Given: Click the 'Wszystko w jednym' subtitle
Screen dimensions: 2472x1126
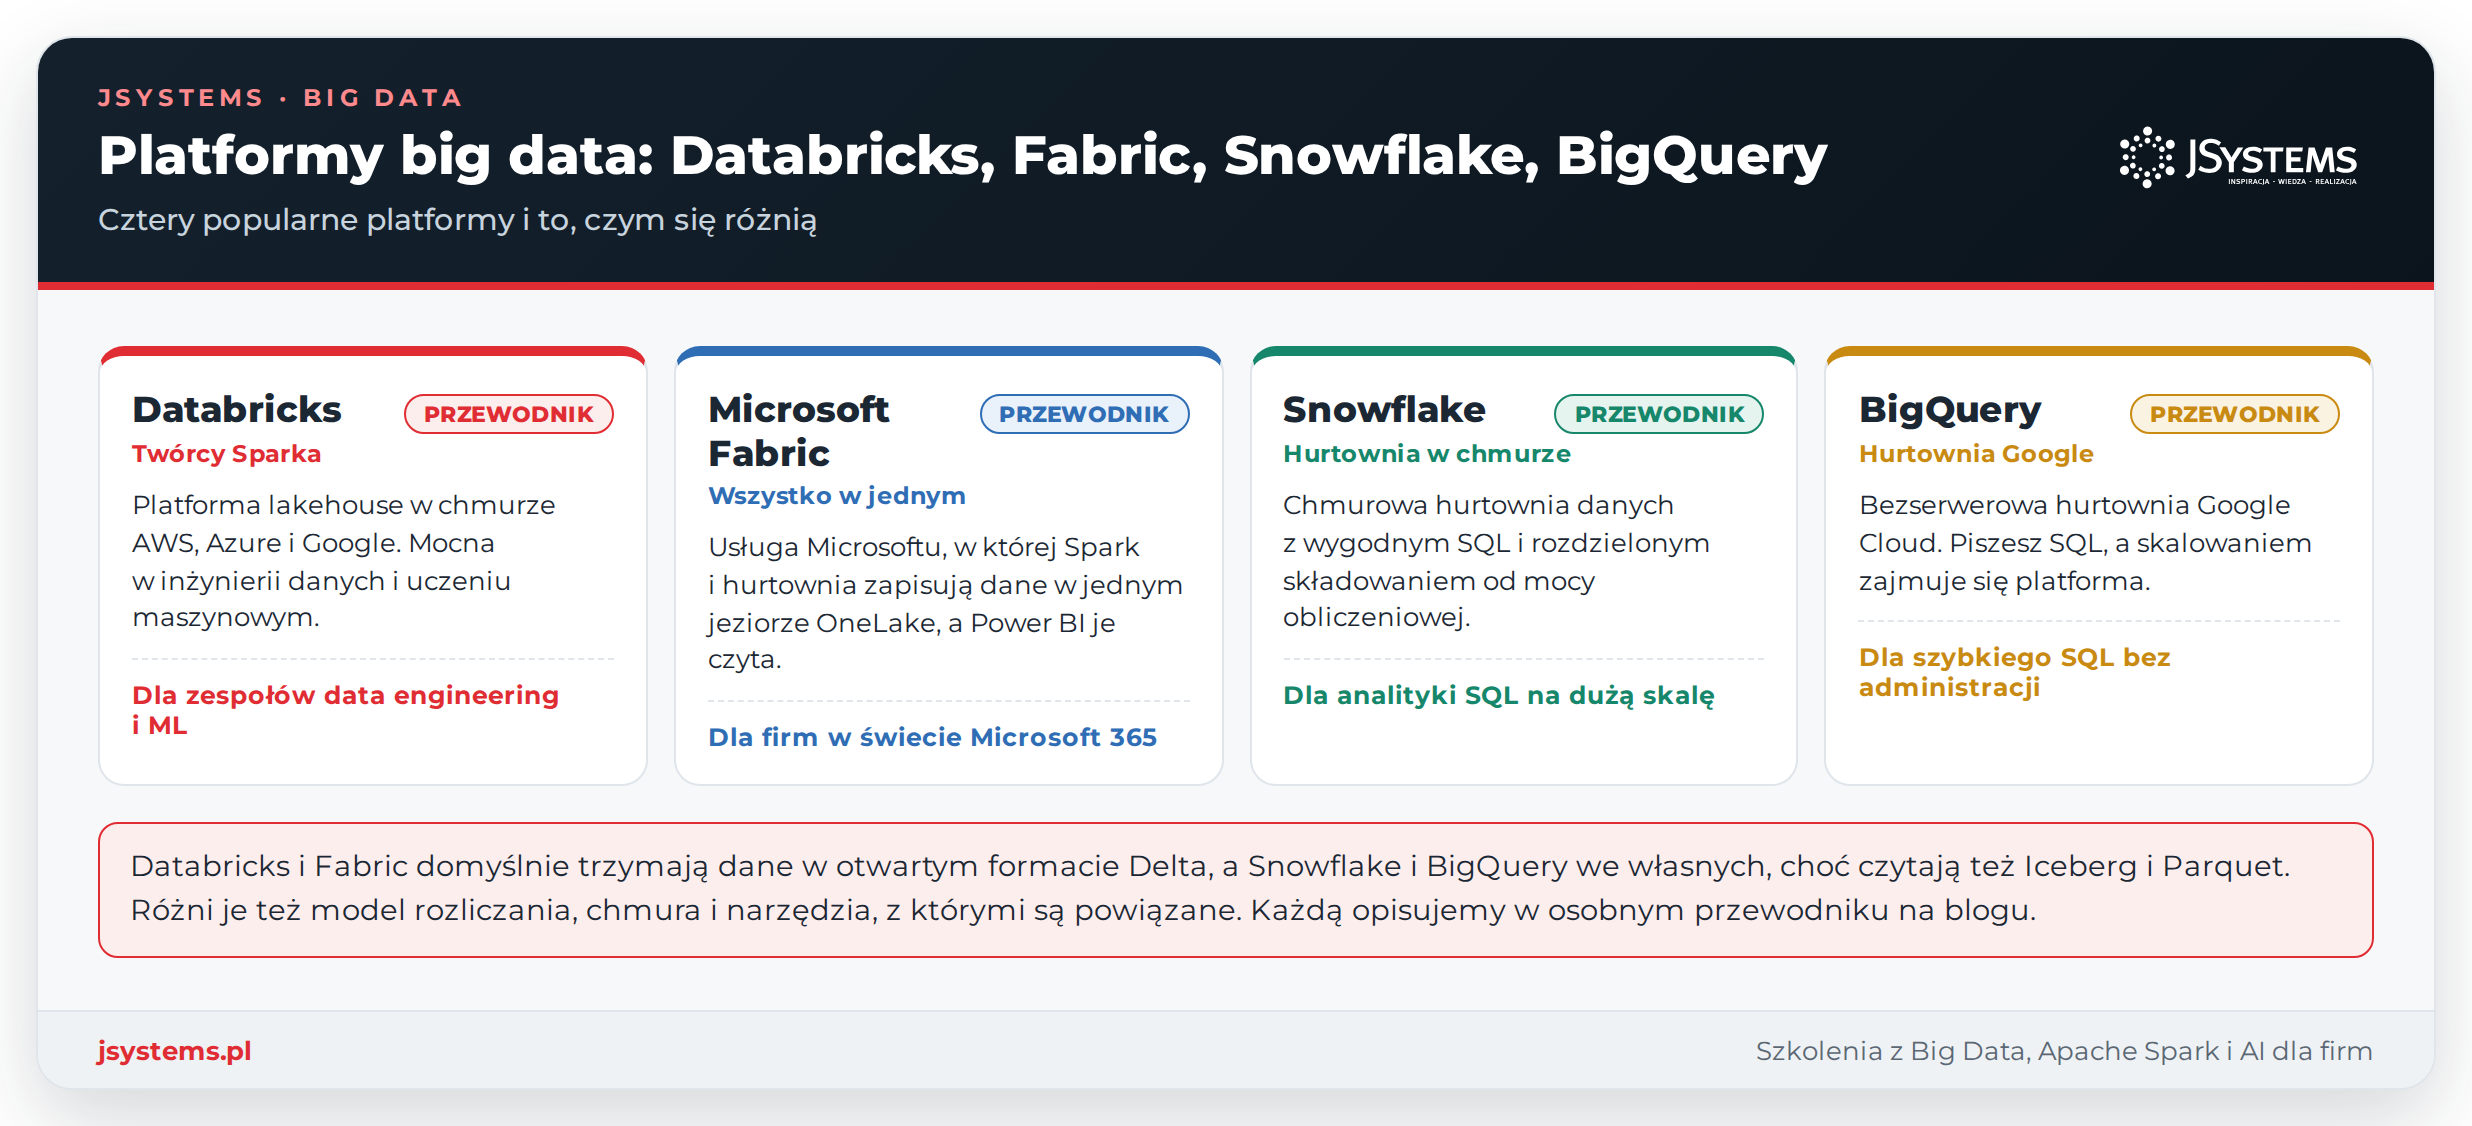Looking at the screenshot, I should (x=837, y=496).
